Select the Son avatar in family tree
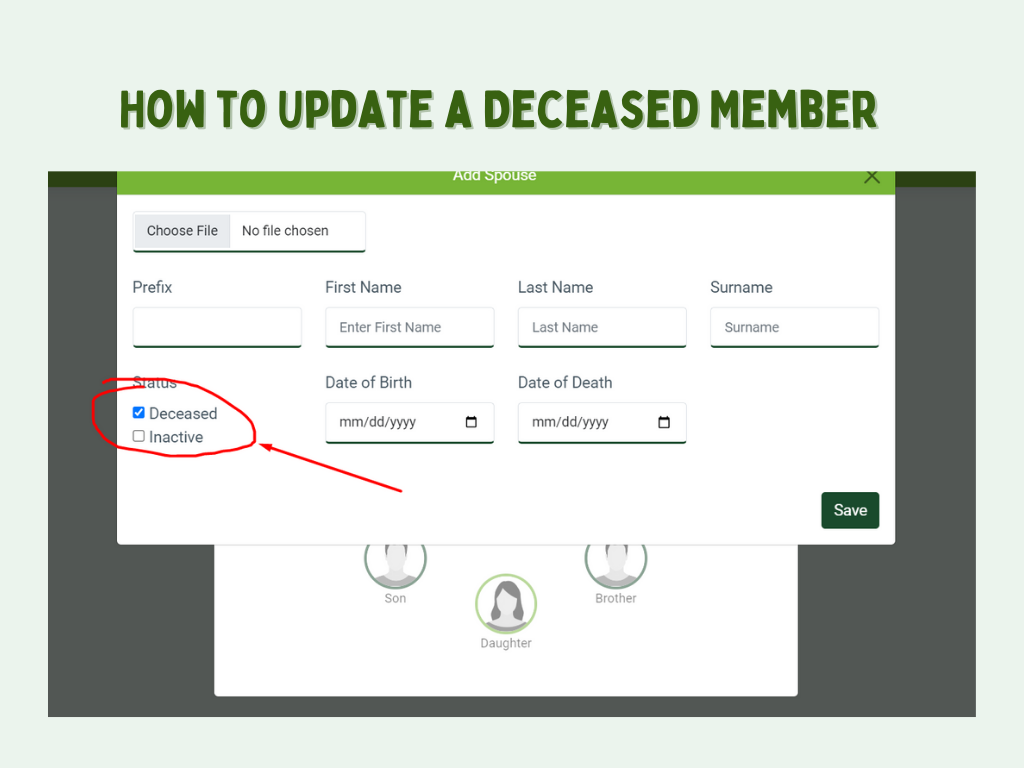1024x768 pixels. [395, 562]
